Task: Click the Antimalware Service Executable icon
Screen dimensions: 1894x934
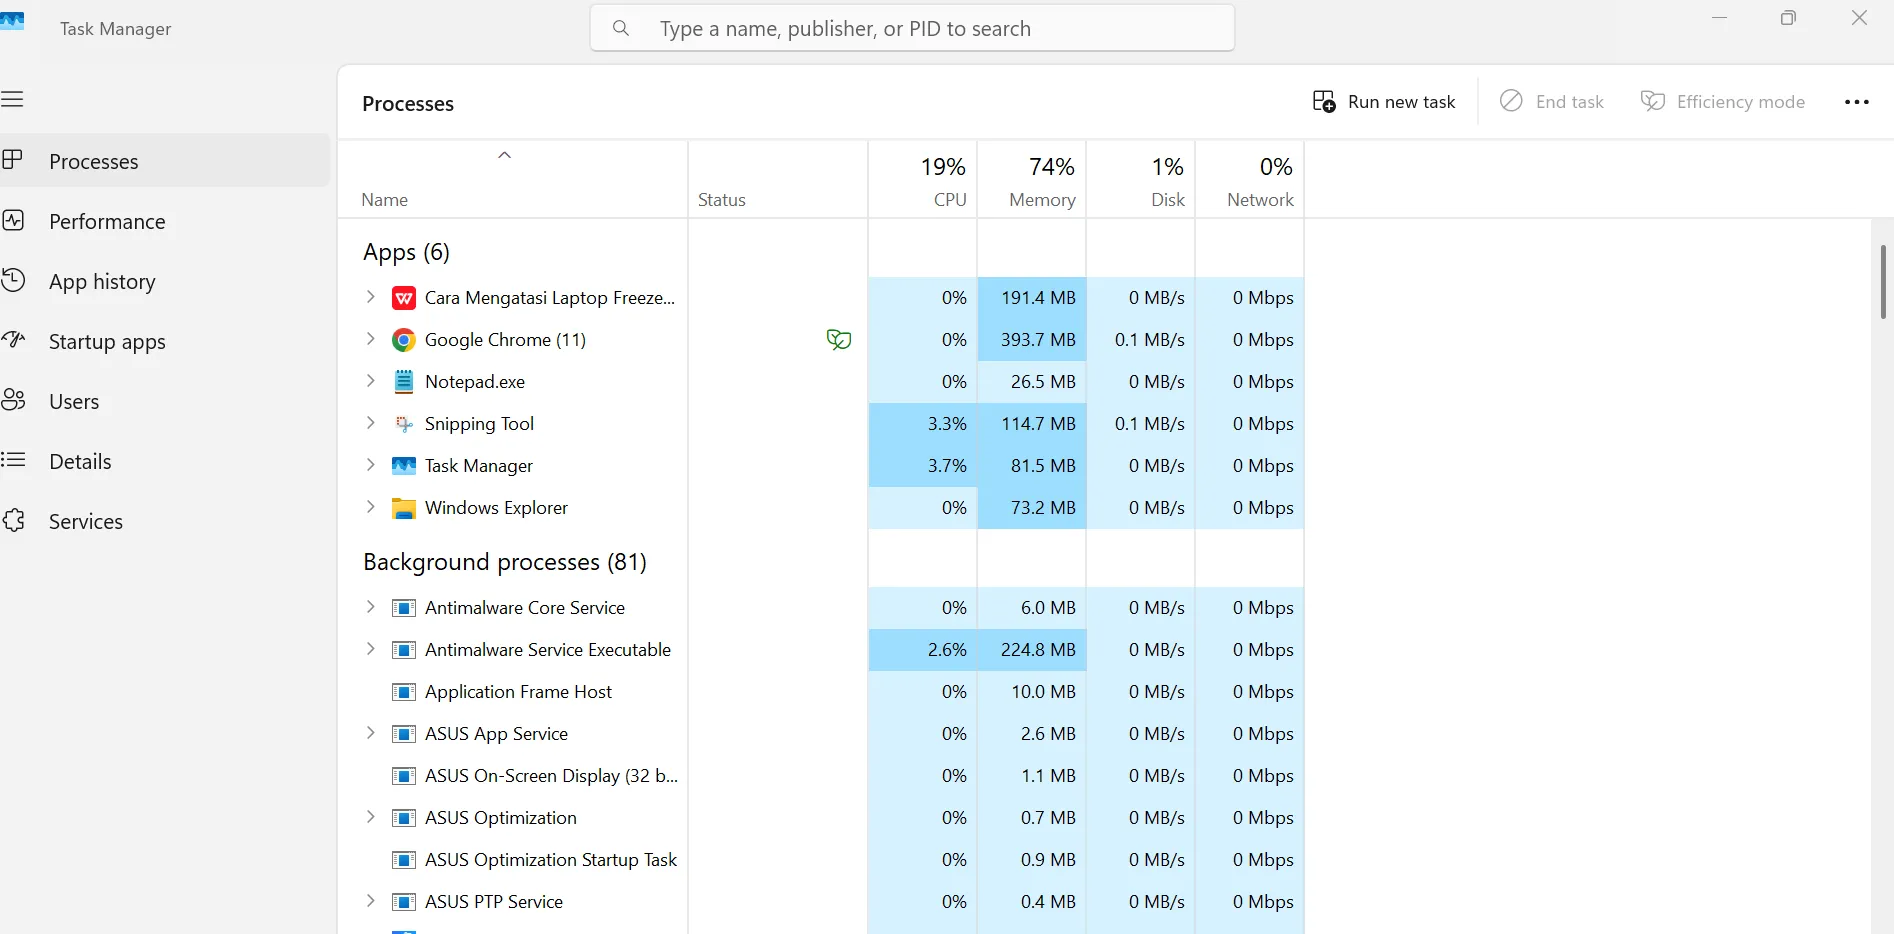Action: 404,650
